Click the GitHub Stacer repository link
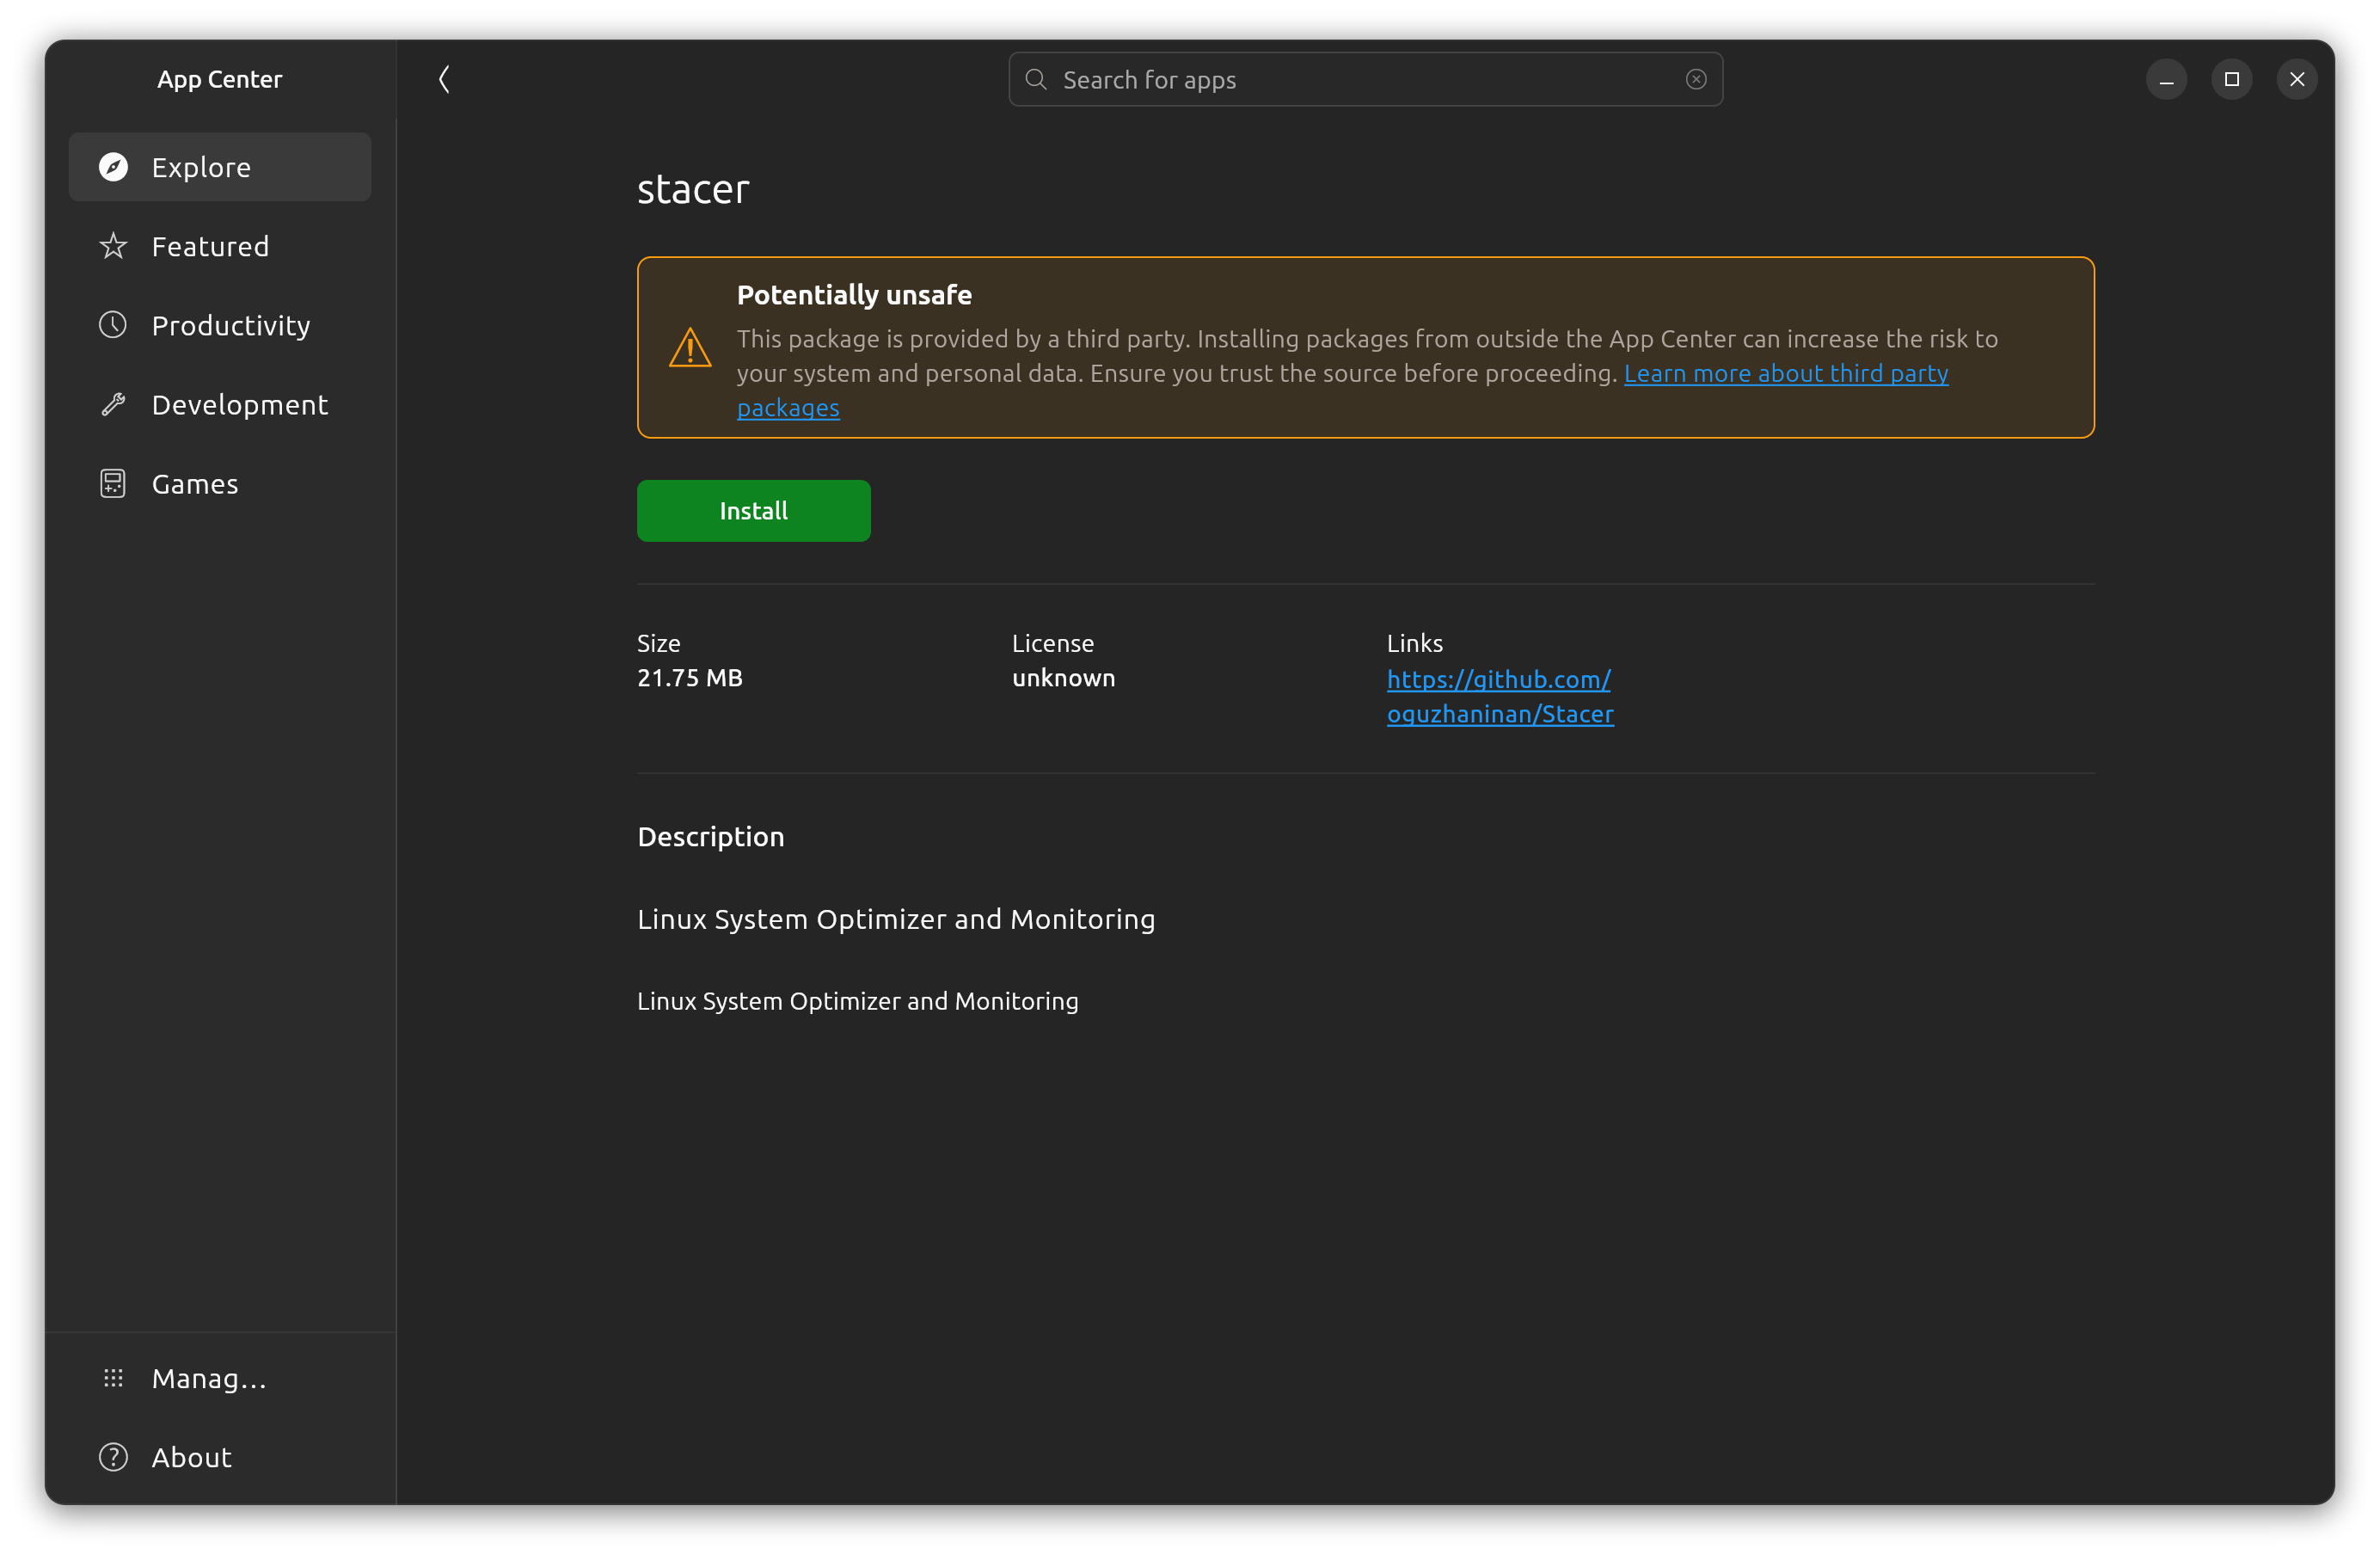The height and width of the screenshot is (1555, 2380). tap(1499, 694)
